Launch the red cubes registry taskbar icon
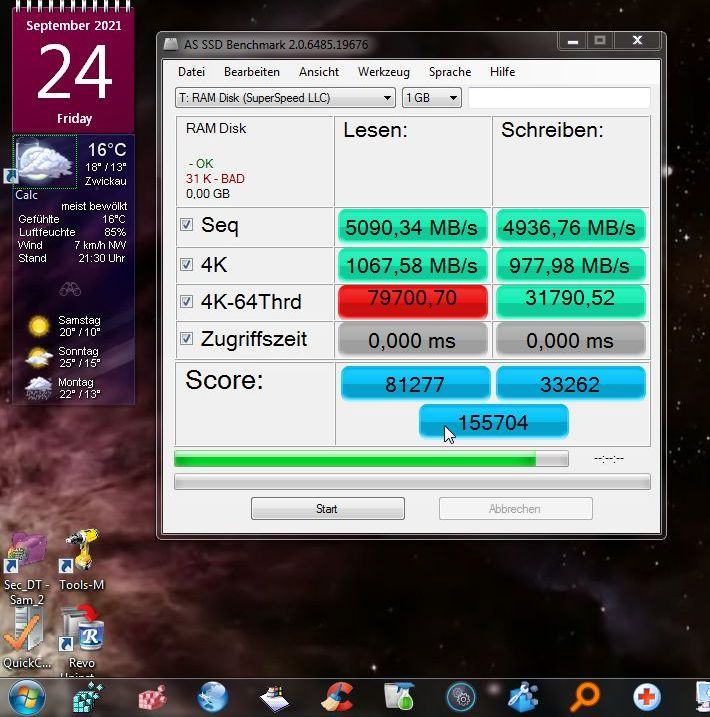 point(151,698)
